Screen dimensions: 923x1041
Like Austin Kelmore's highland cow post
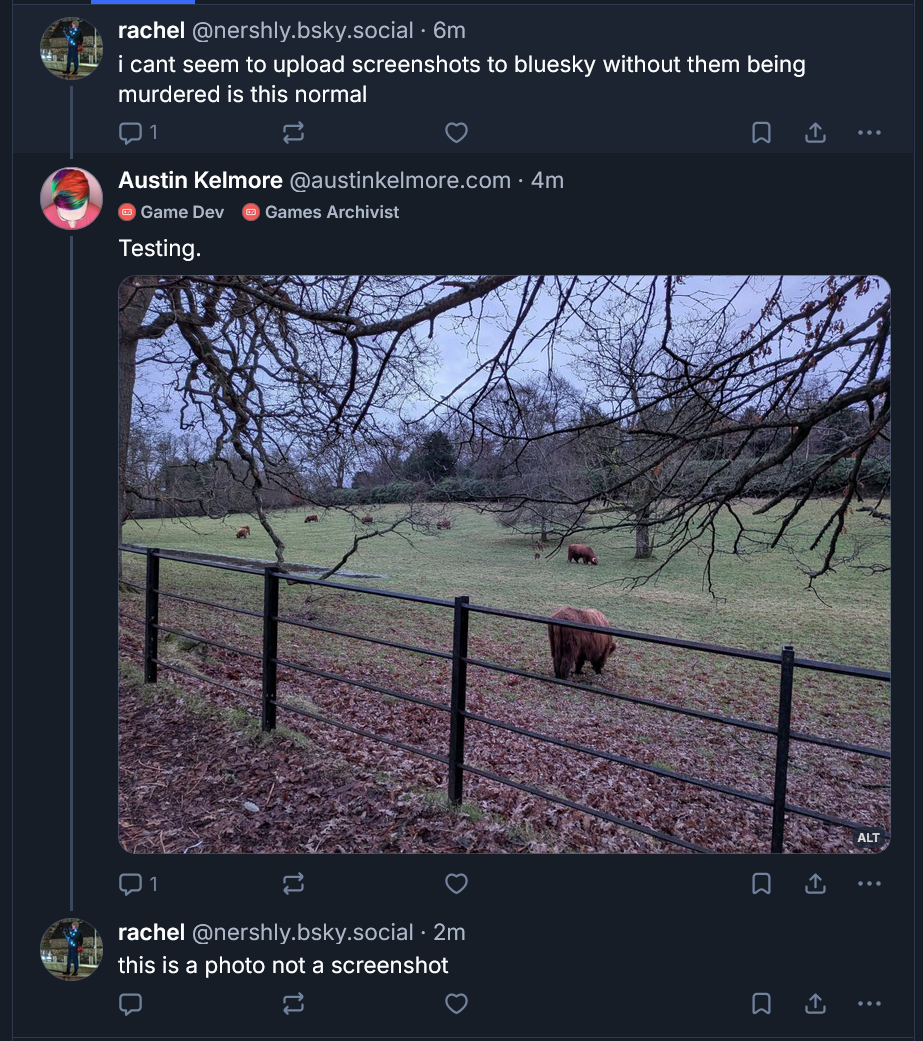point(456,883)
